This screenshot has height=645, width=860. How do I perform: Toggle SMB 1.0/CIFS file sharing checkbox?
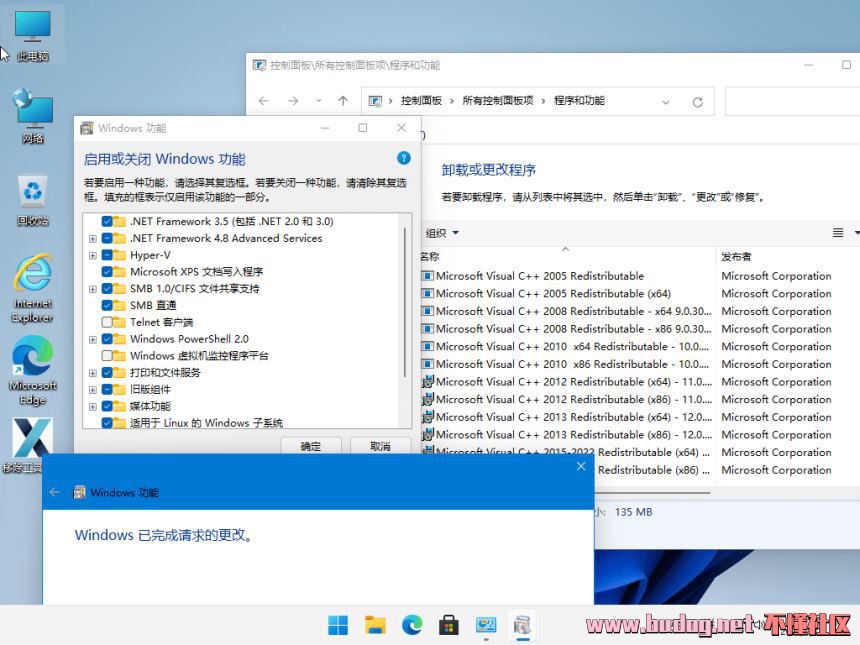(107, 288)
